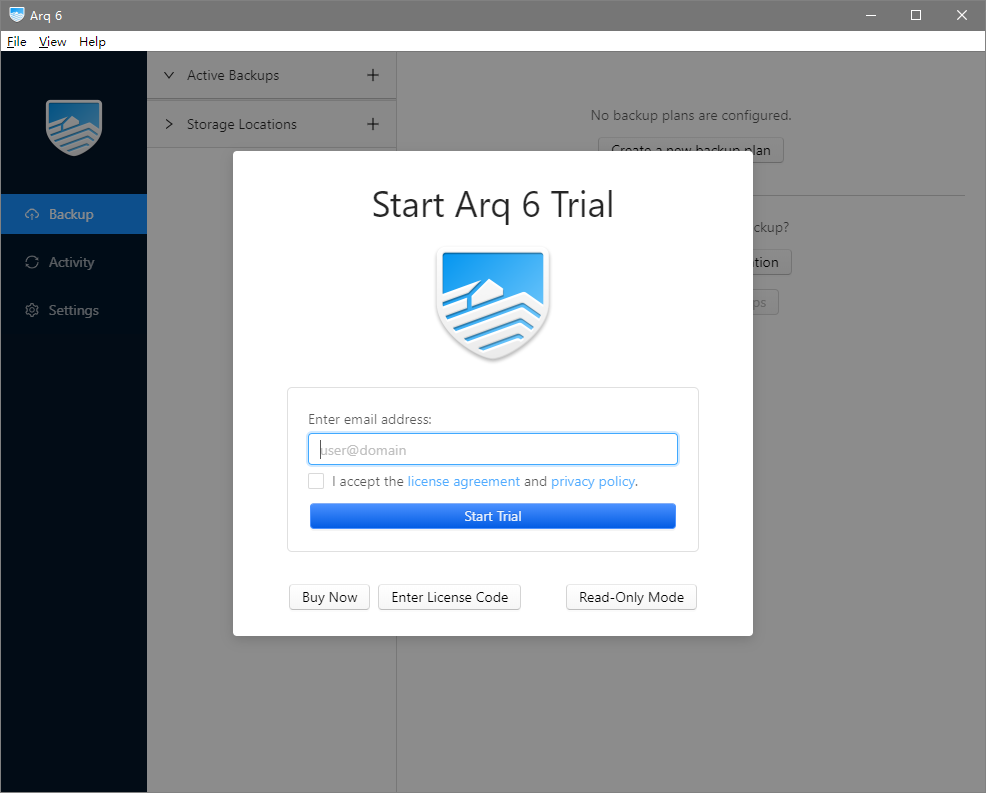Open the View menu
Image resolution: width=986 pixels, height=793 pixels.
point(53,42)
